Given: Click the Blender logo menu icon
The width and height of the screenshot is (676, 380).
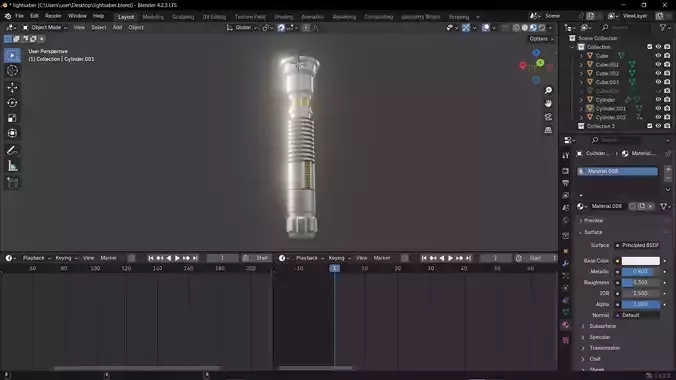Looking at the screenshot, I should tap(7, 16).
